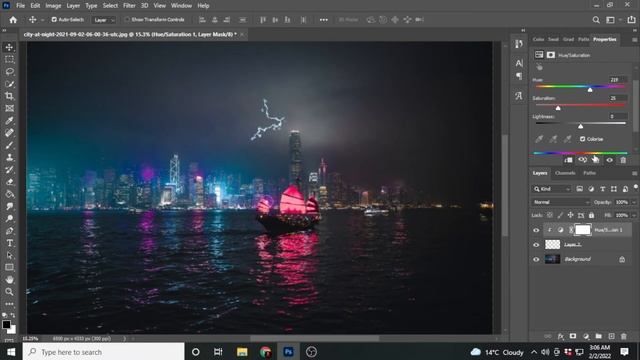640x360 pixels.
Task: Open the Normal blend mode dropdown
Action: [x=561, y=202]
